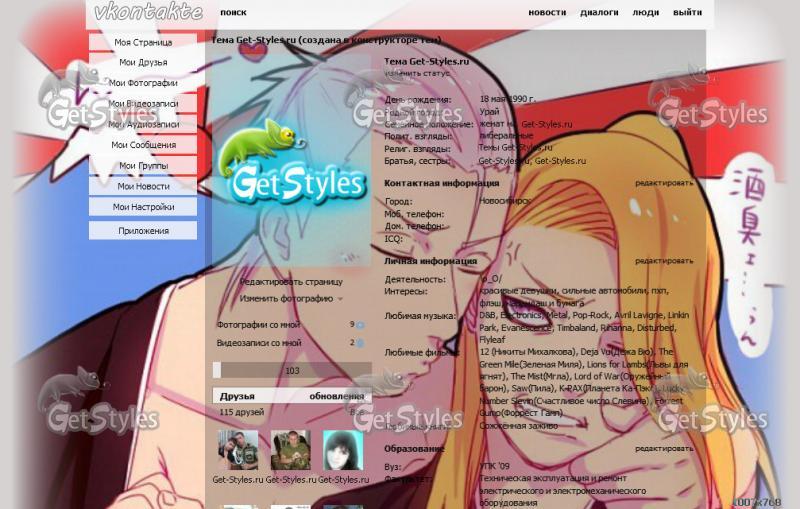Select Мои Фотографии from the sidebar

tap(143, 83)
